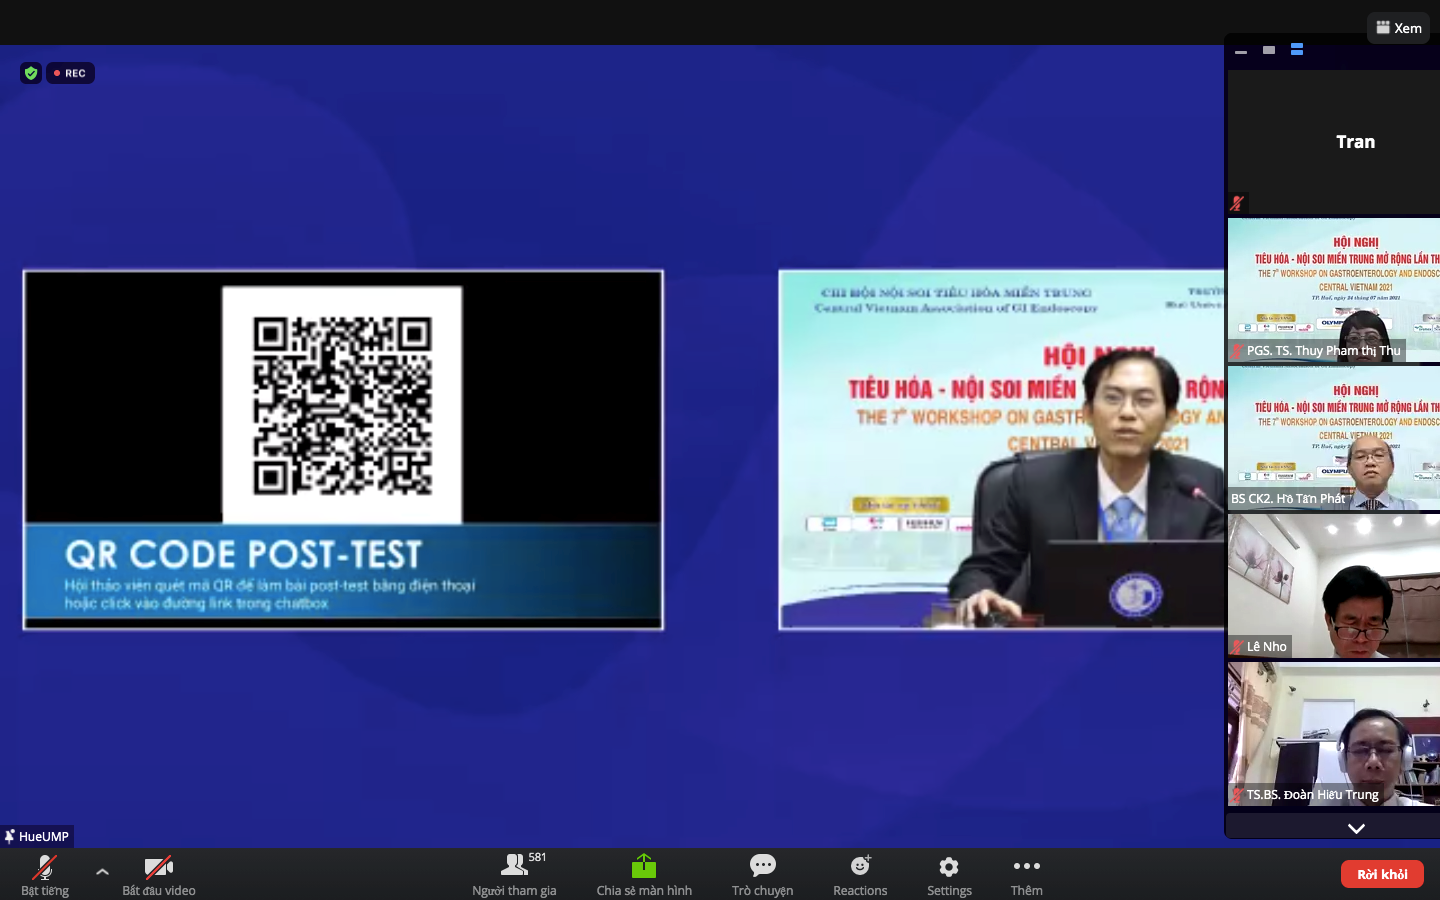Click the REC recording indicator
This screenshot has width=1440, height=900.
point(70,73)
